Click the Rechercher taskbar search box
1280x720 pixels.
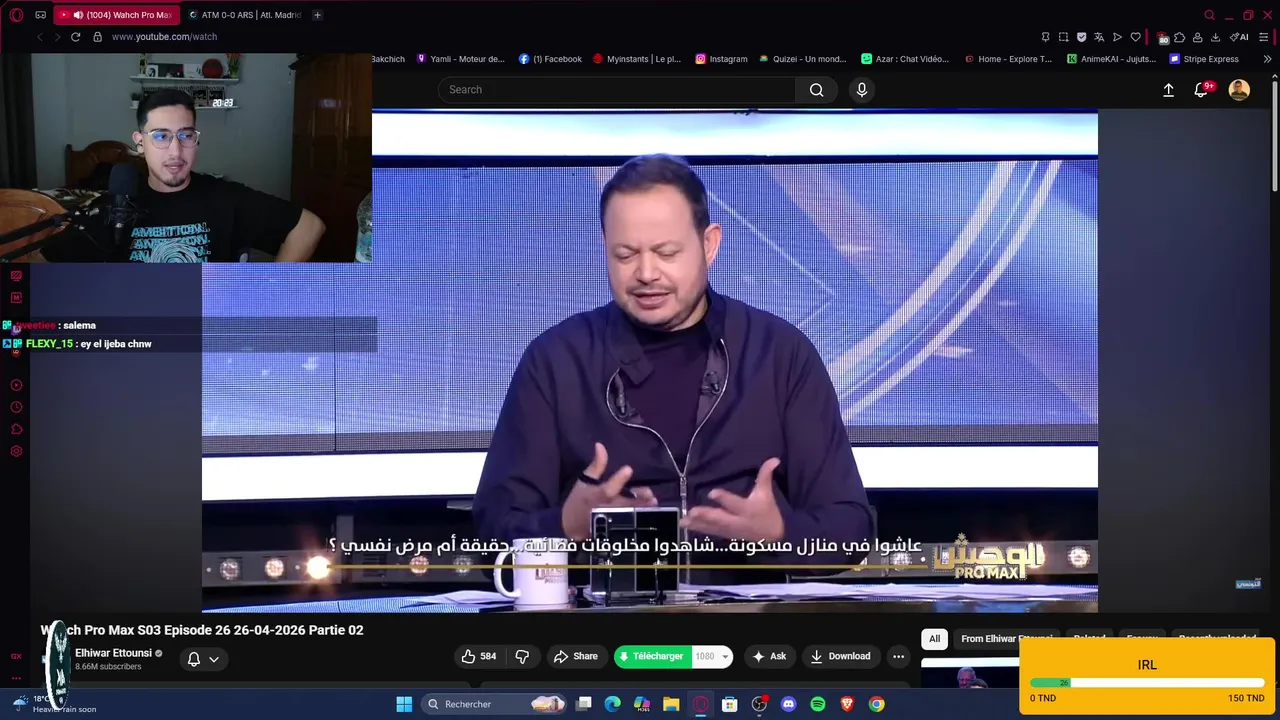494,704
